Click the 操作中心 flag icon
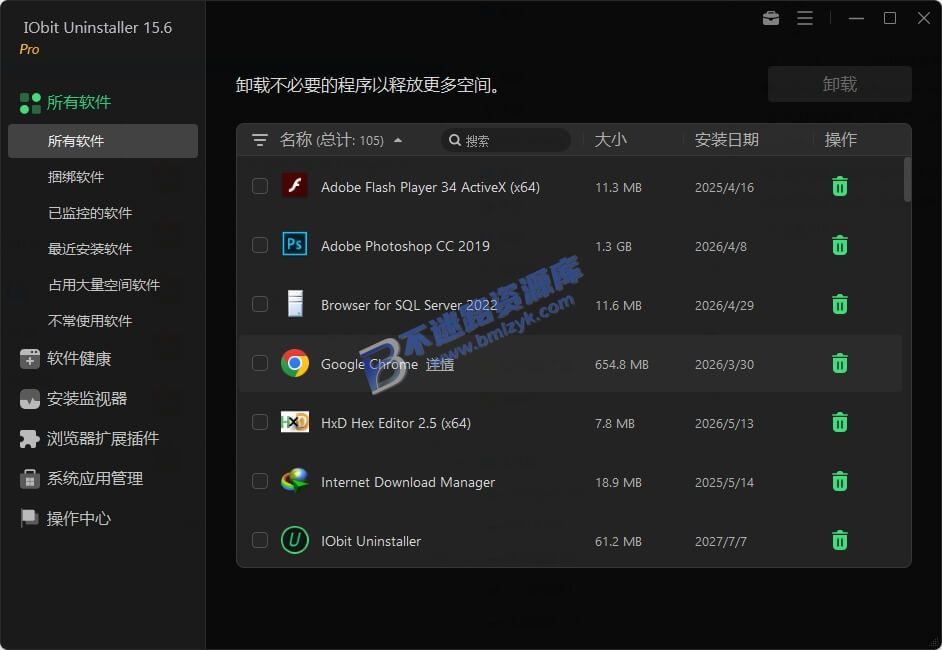942x650 pixels. [29, 518]
